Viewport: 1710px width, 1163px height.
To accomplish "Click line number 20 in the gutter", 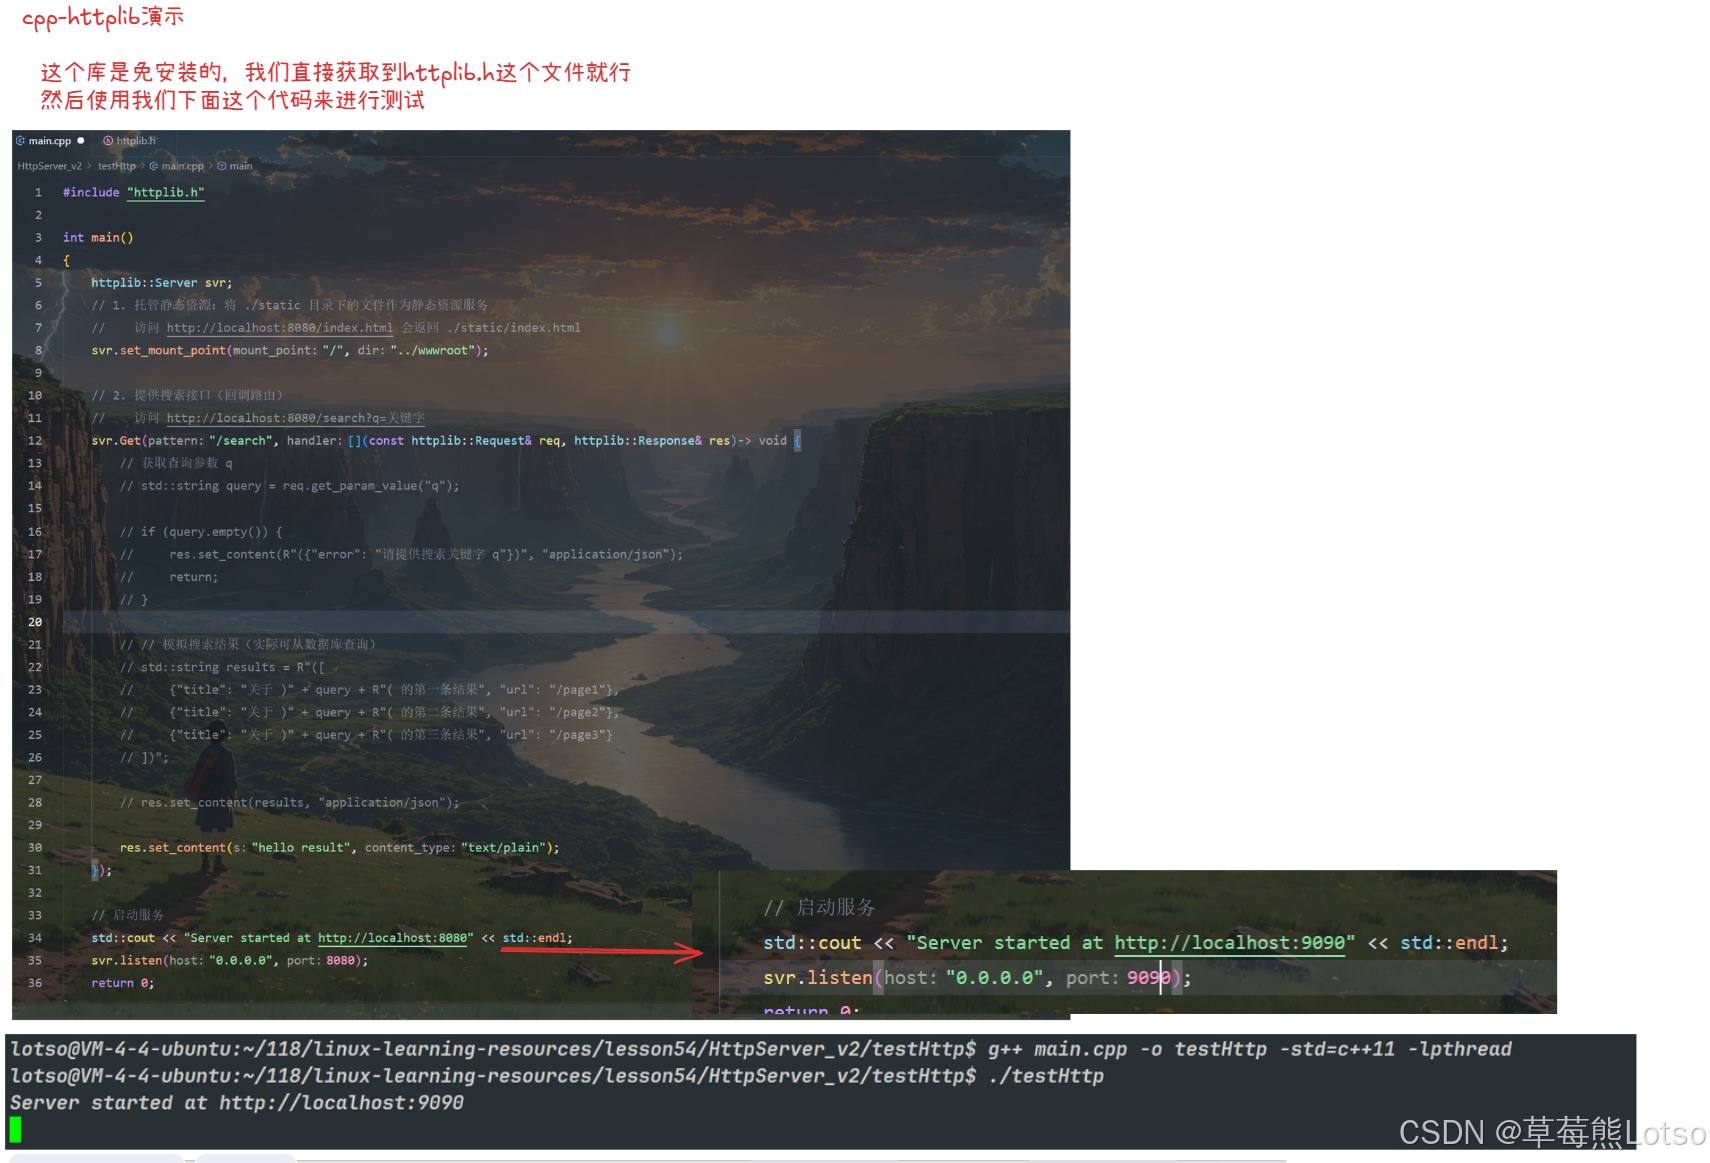I will click(35, 622).
